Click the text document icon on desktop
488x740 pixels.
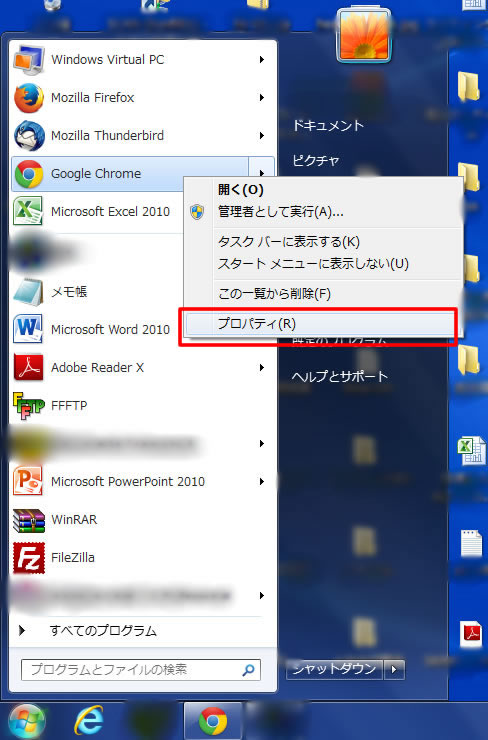click(471, 543)
